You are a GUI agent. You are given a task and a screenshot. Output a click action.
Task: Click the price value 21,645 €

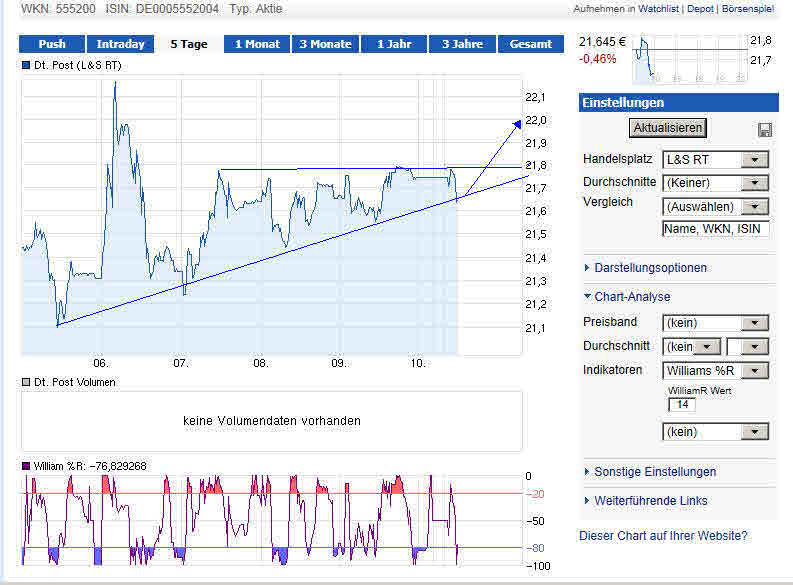pyautogui.click(x=602, y=42)
